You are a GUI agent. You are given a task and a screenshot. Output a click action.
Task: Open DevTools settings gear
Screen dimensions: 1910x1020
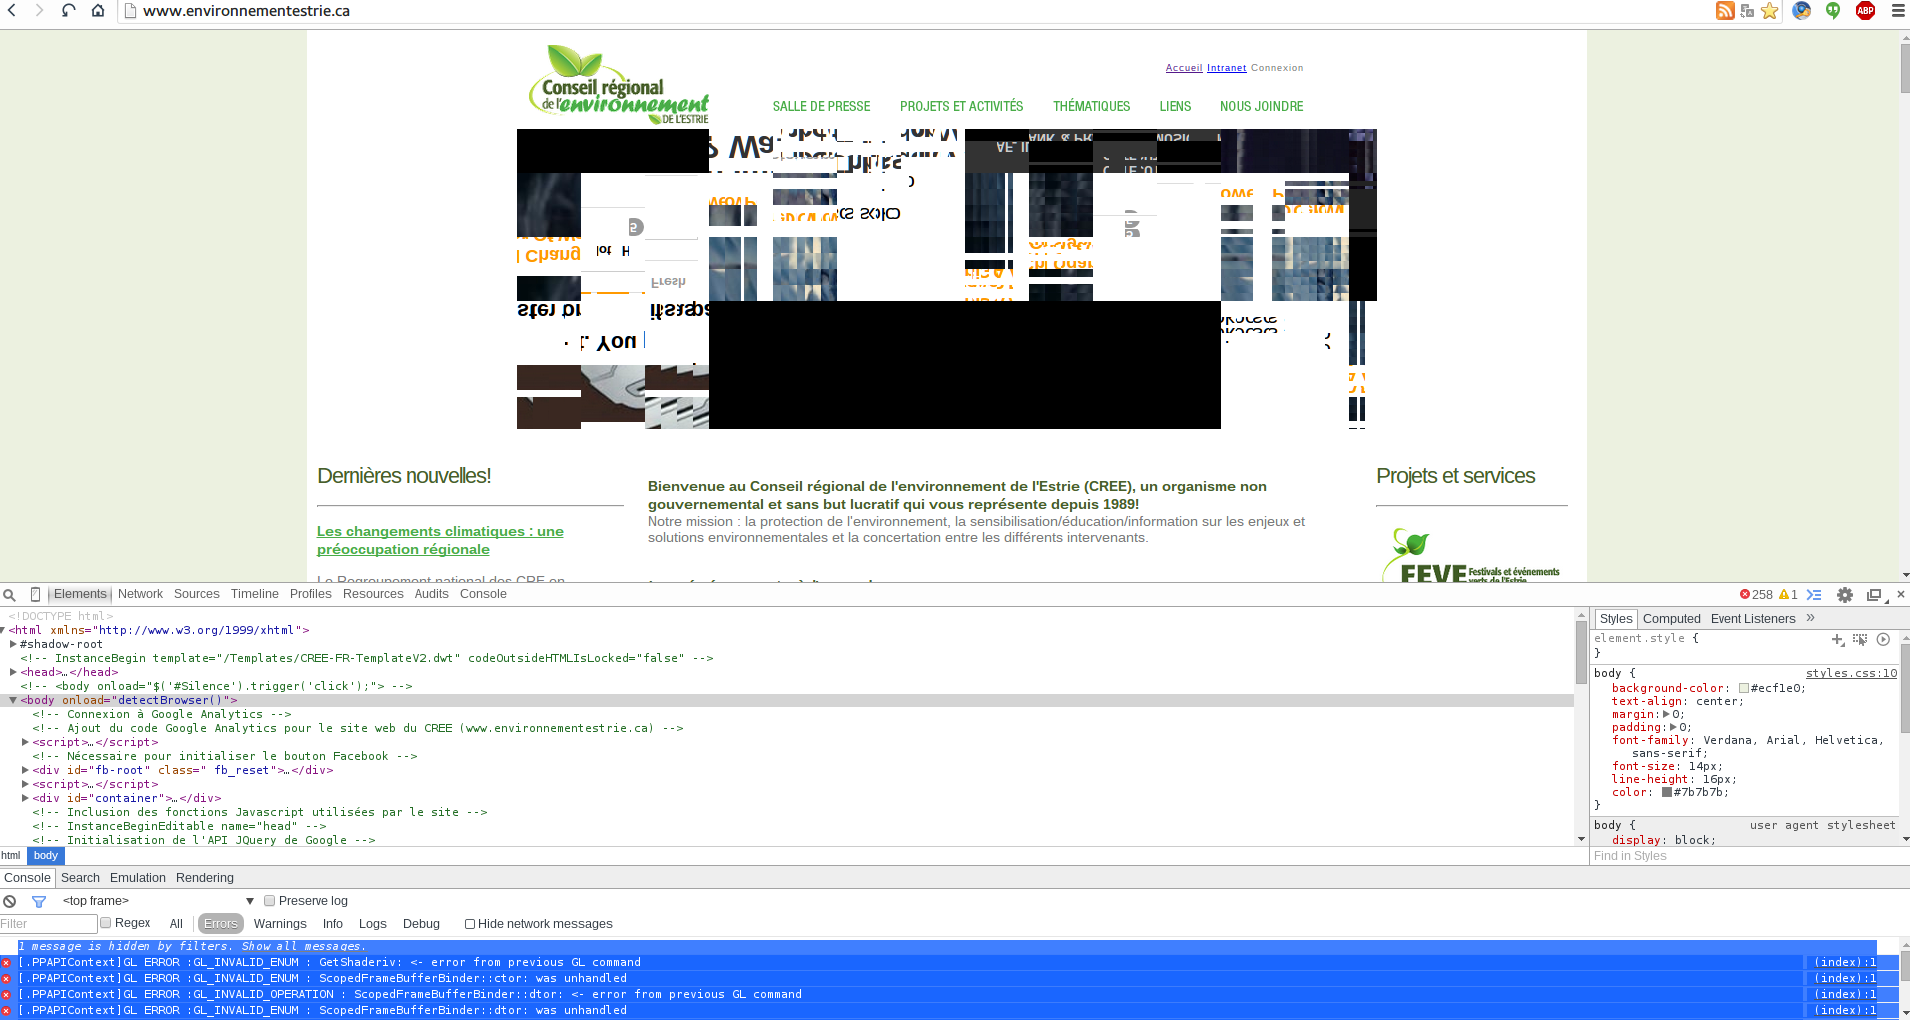(x=1845, y=595)
